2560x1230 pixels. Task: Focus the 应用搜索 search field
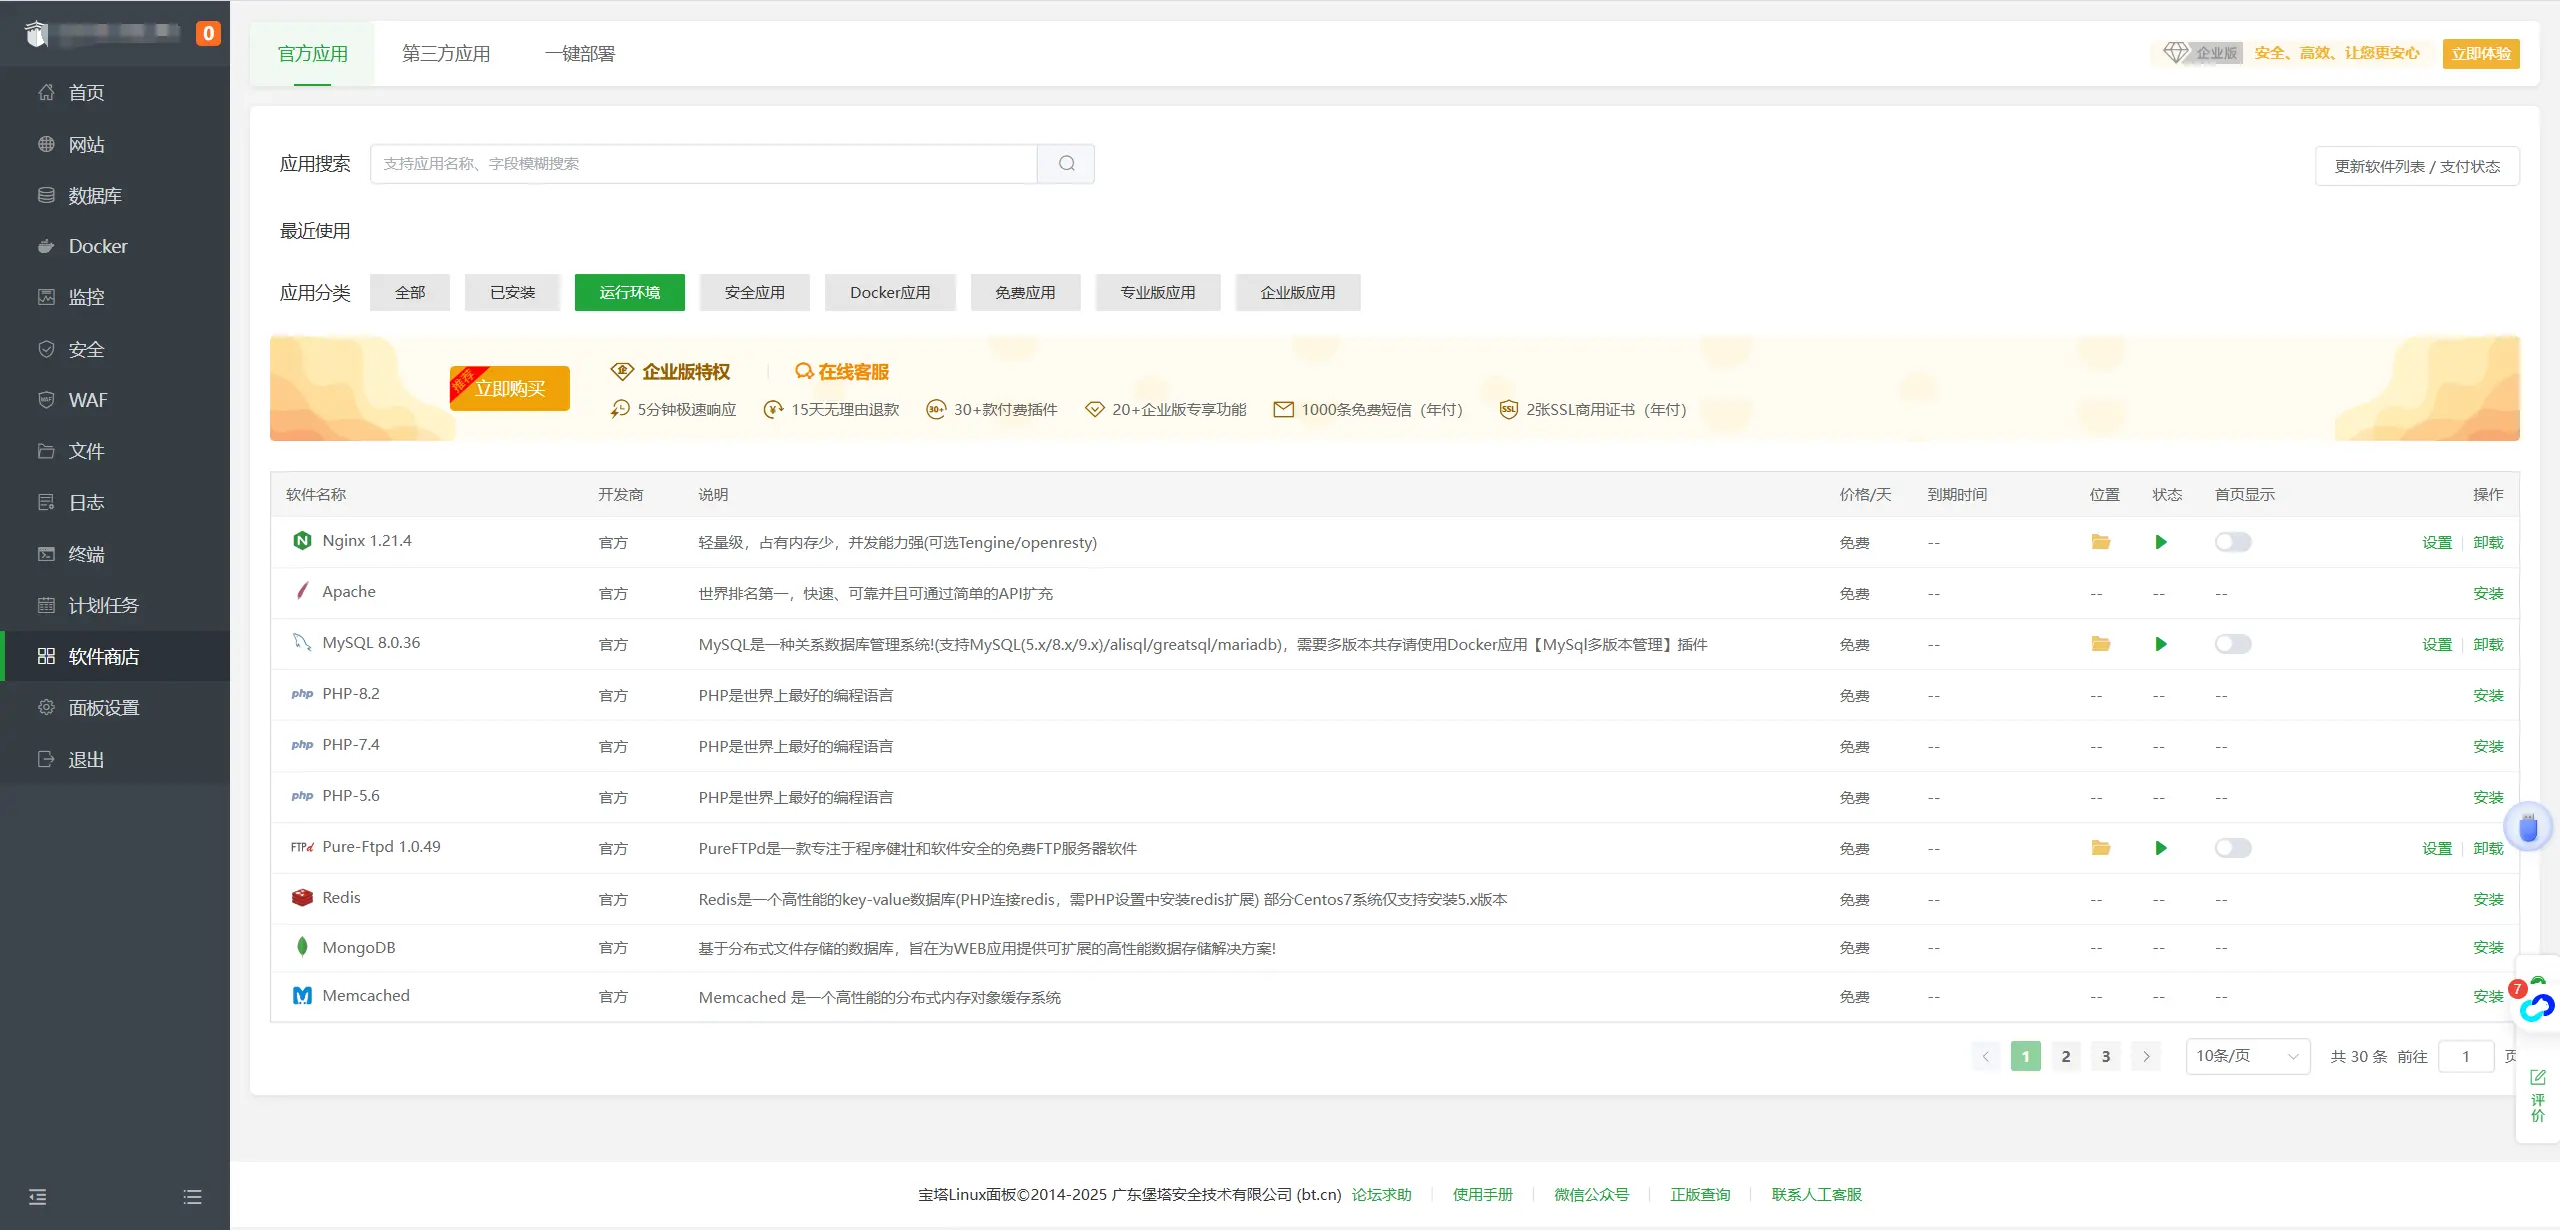click(x=704, y=164)
